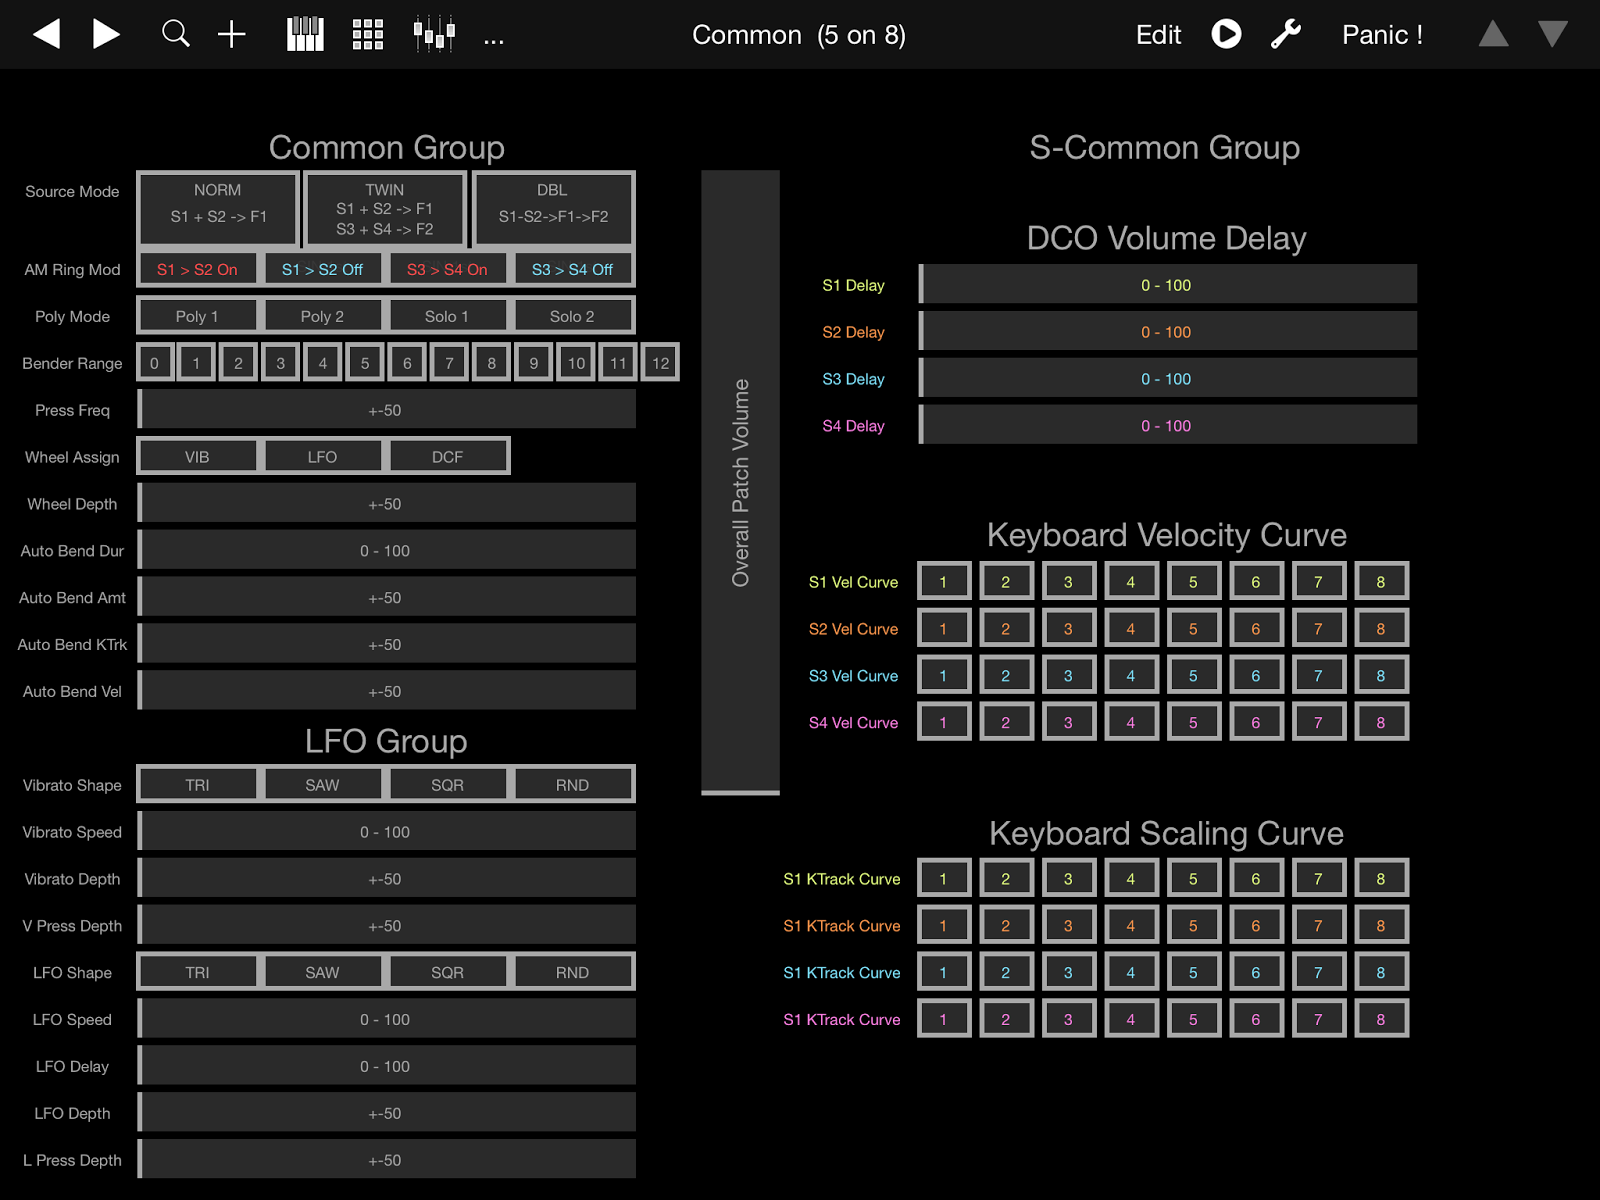Click the down triangle arrow
This screenshot has width=1600, height=1200.
[1553, 35]
